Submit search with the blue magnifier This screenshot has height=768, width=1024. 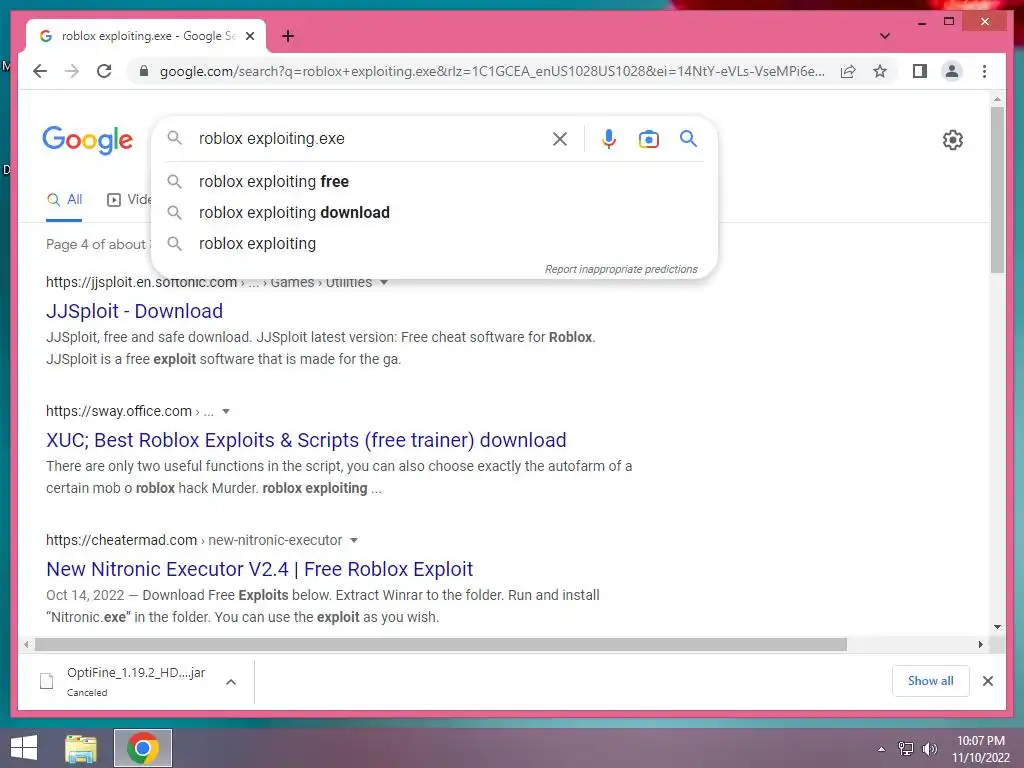688,138
